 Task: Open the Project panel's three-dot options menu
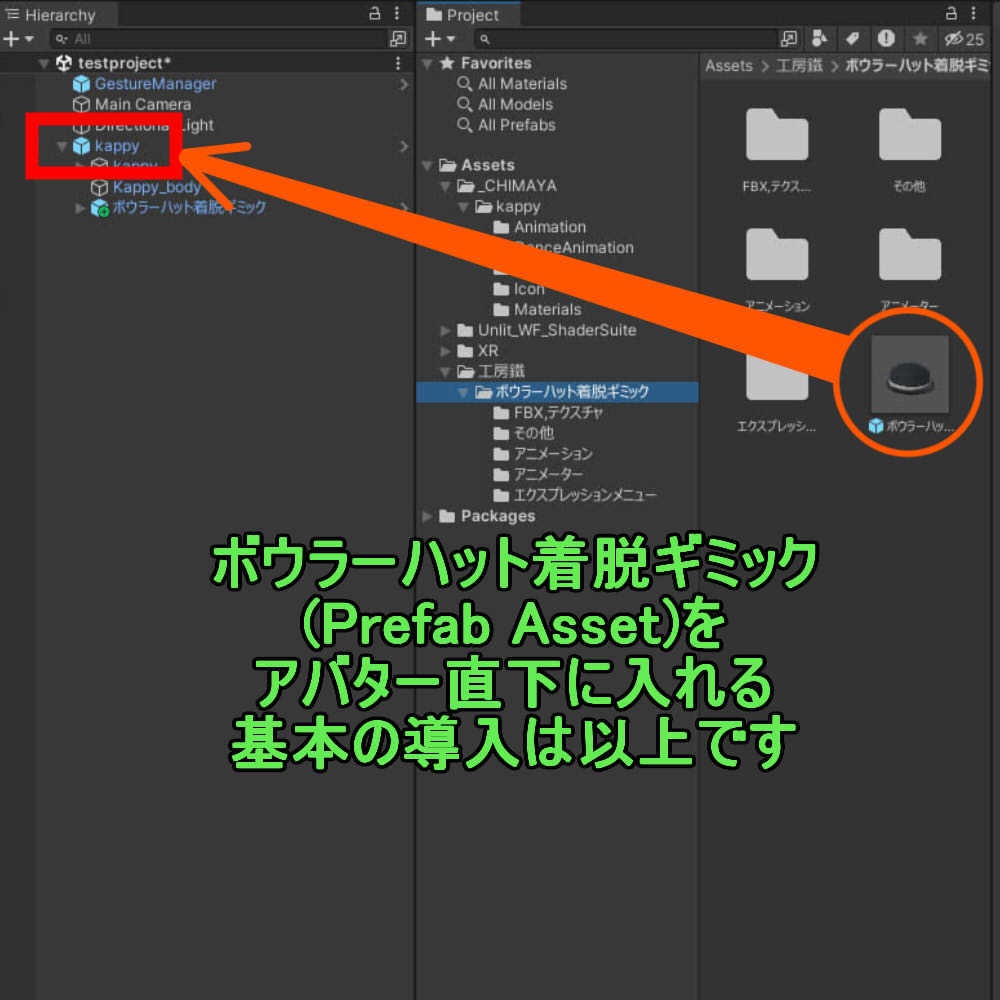click(973, 15)
